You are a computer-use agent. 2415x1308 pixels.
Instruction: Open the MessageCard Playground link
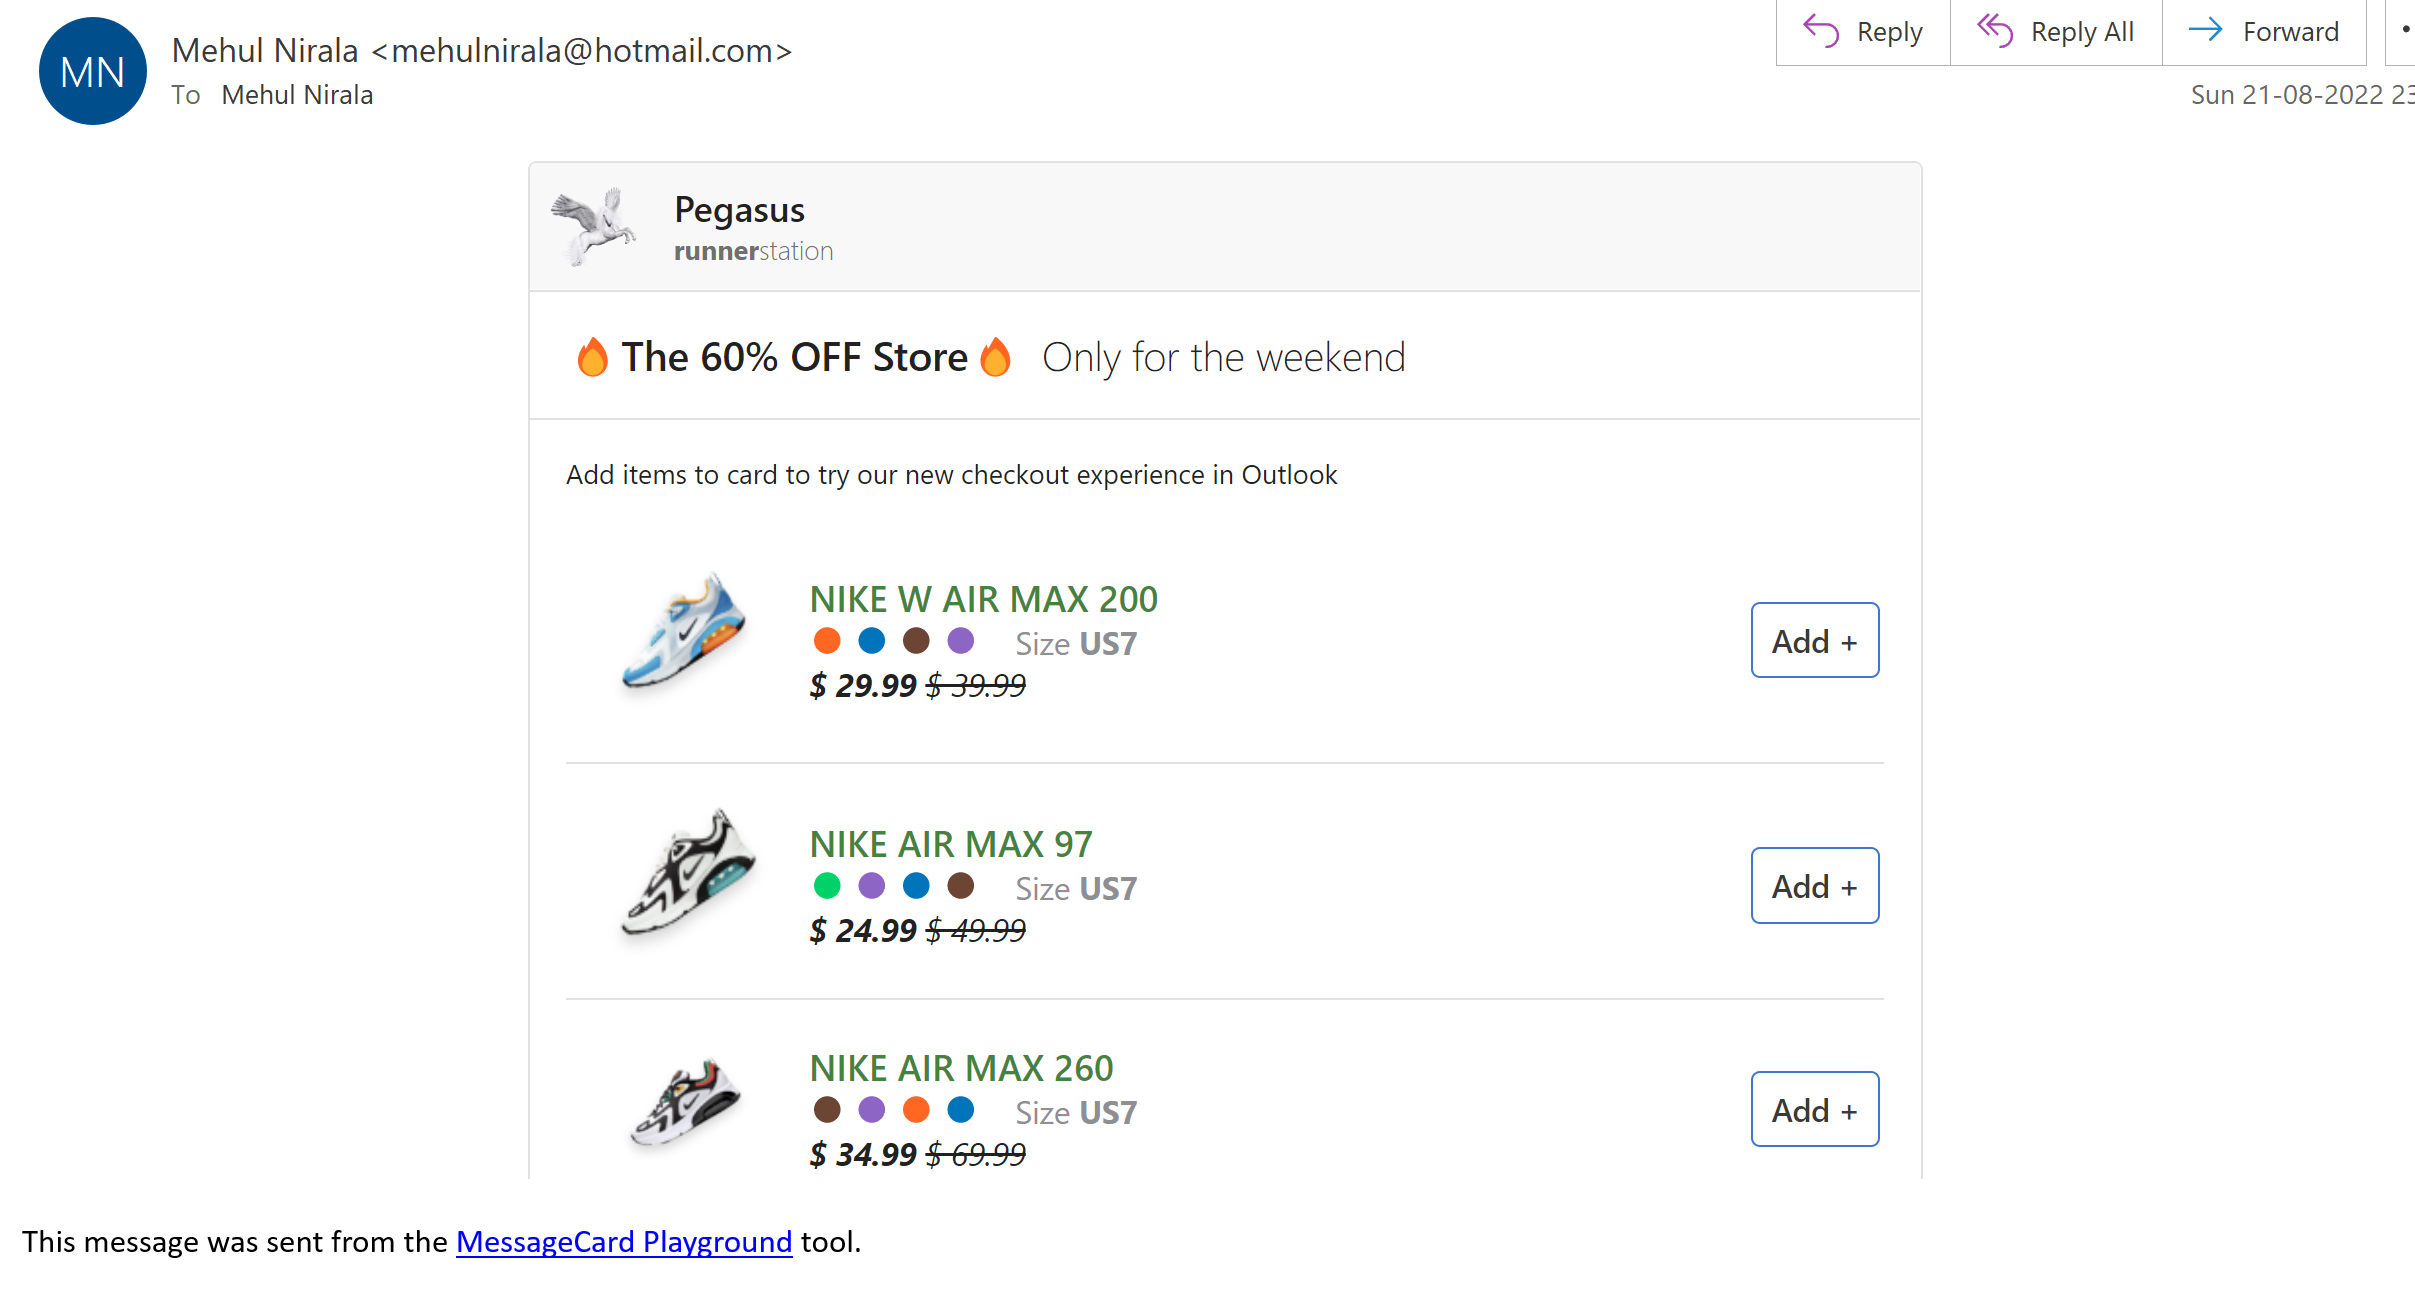point(624,1241)
